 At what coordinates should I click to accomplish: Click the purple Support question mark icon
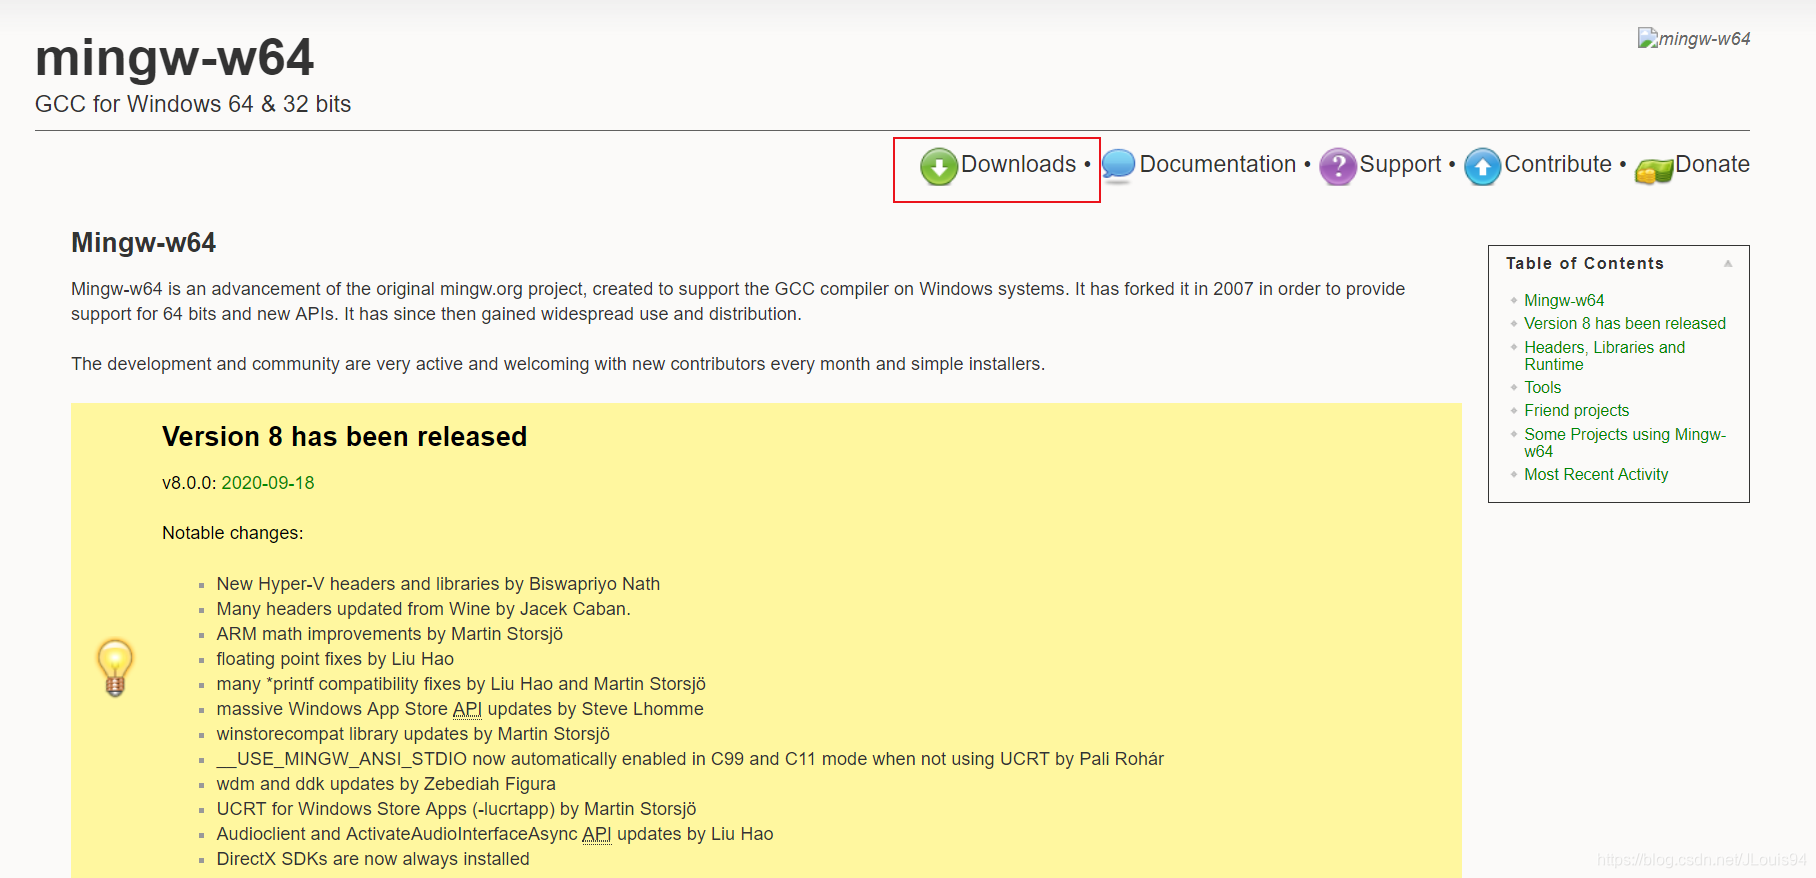pyautogui.click(x=1338, y=167)
